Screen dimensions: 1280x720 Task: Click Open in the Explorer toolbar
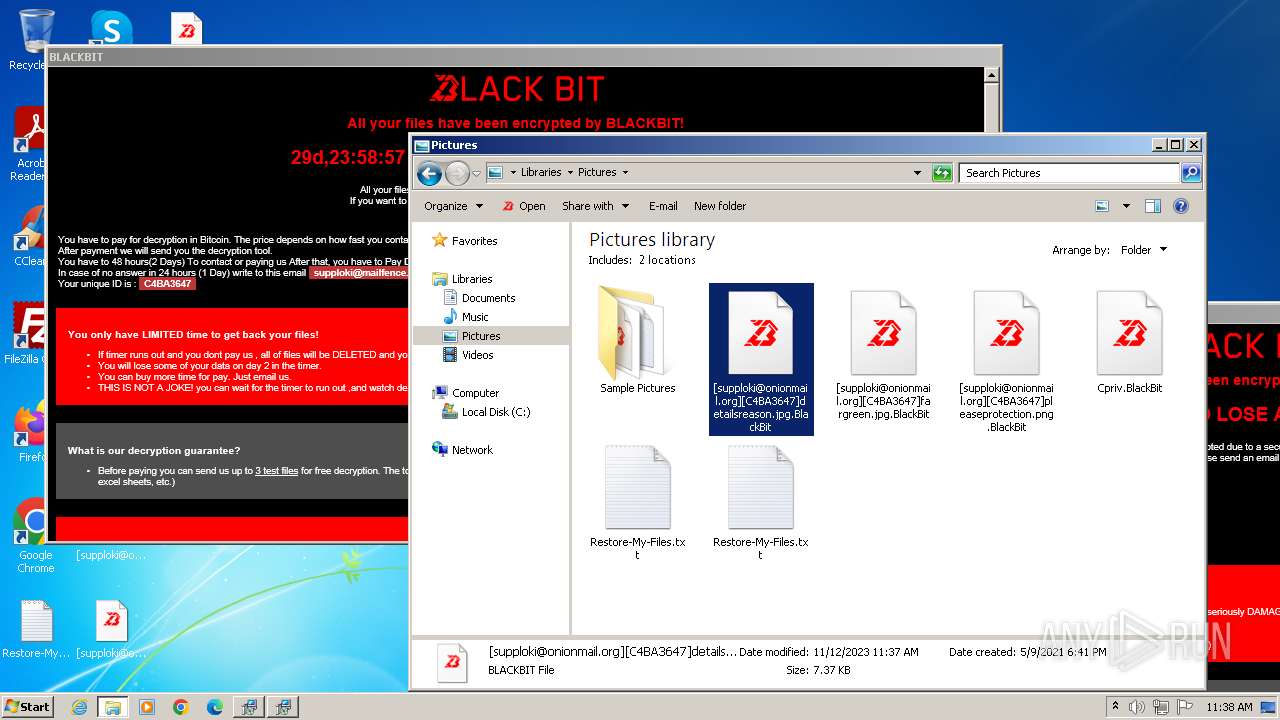[x=523, y=206]
